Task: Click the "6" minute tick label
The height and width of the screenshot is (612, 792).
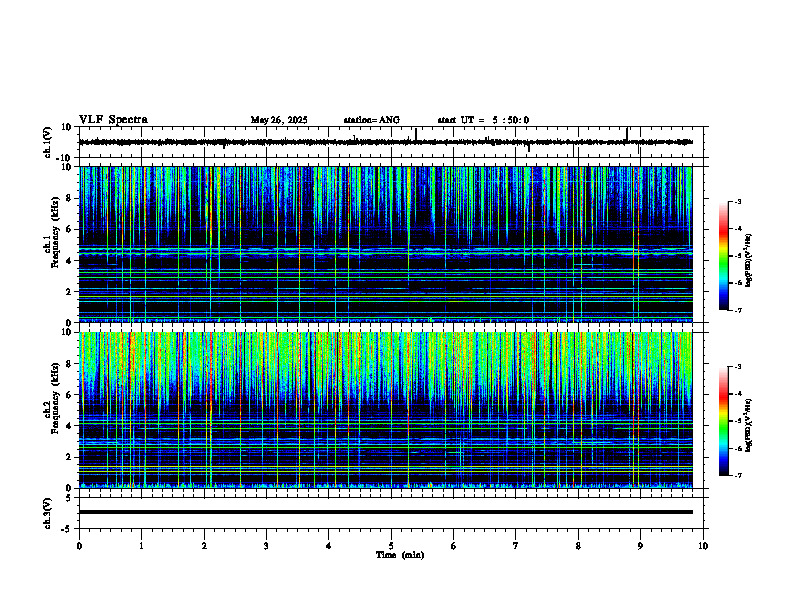Action: click(454, 546)
